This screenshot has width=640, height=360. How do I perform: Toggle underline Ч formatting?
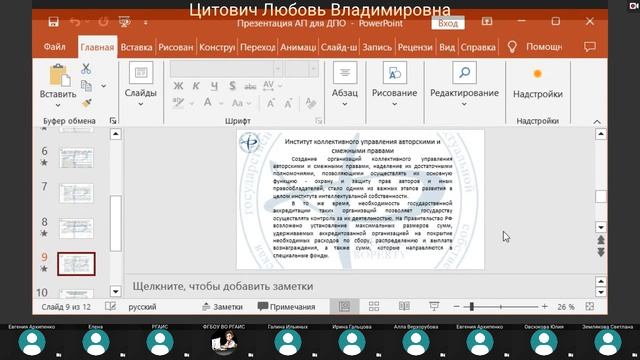point(214,86)
